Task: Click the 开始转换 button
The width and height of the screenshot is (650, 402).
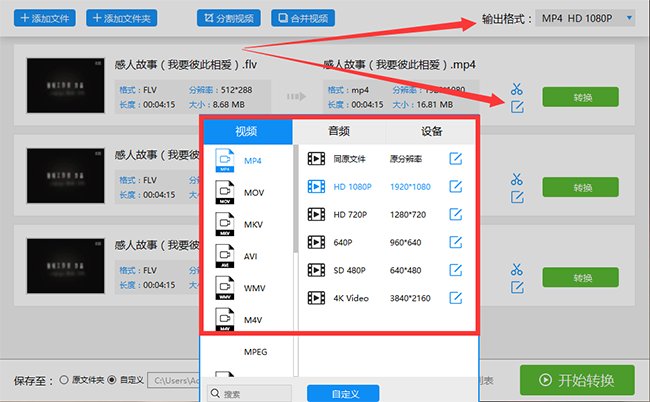Action: click(x=577, y=380)
